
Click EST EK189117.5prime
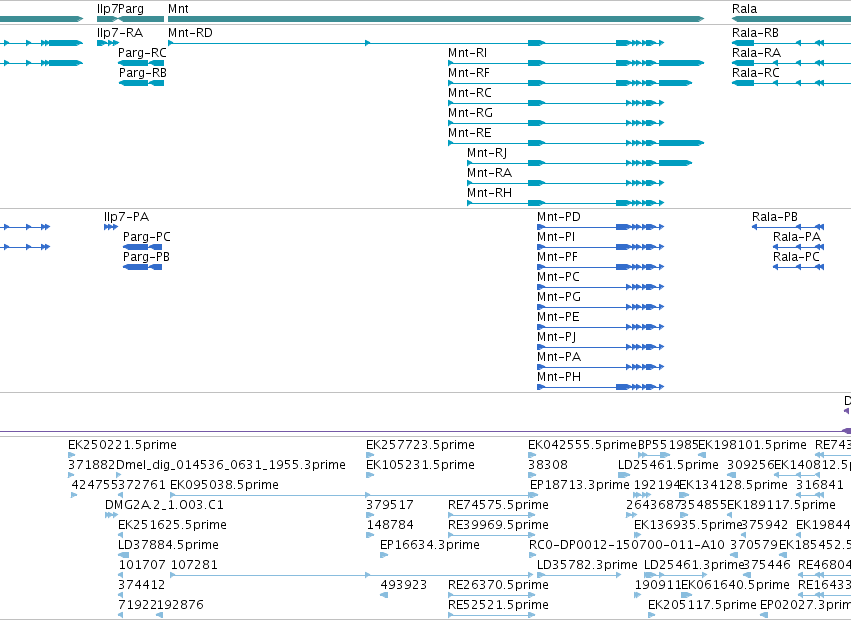(781, 505)
